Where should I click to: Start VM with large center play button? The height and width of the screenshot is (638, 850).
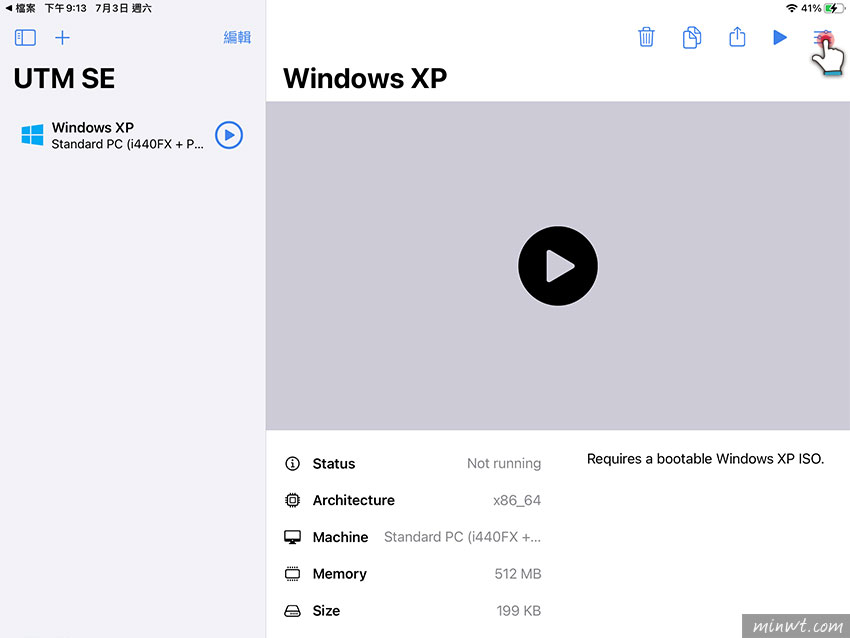[x=558, y=266]
